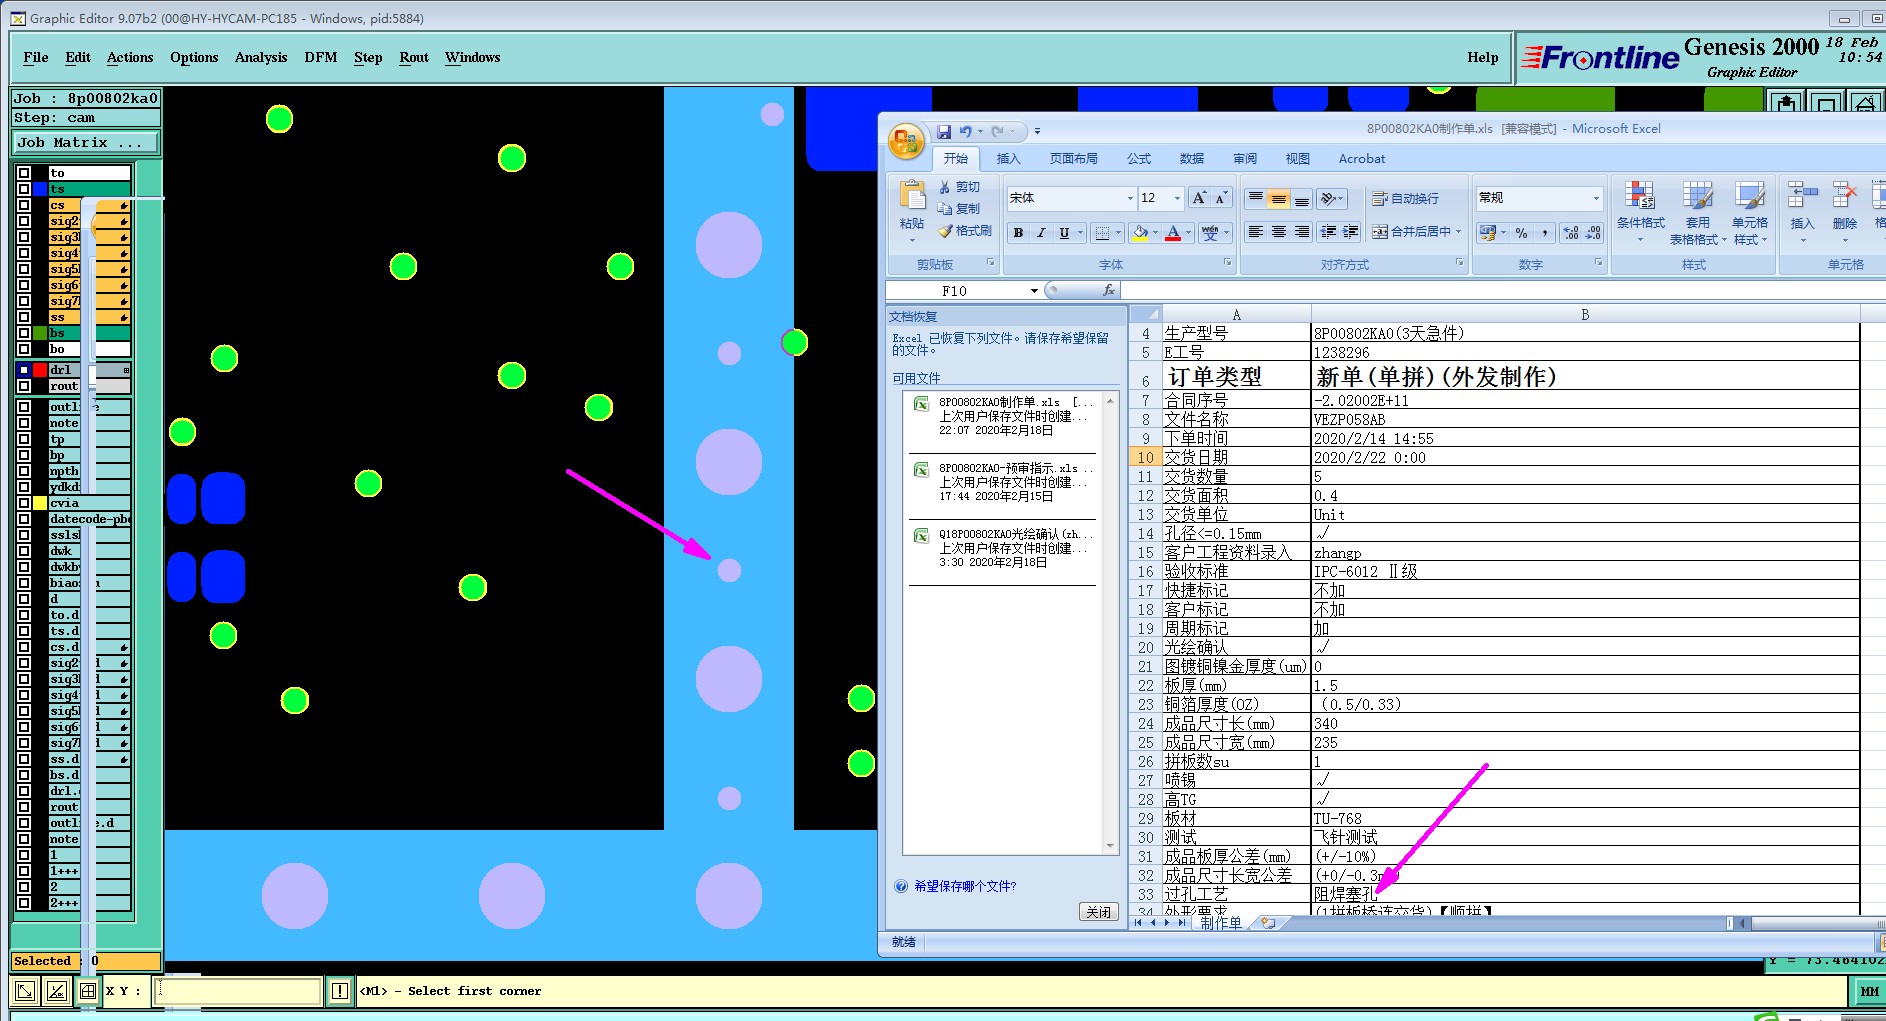Click the Decrease Font Size icon

click(x=1220, y=198)
